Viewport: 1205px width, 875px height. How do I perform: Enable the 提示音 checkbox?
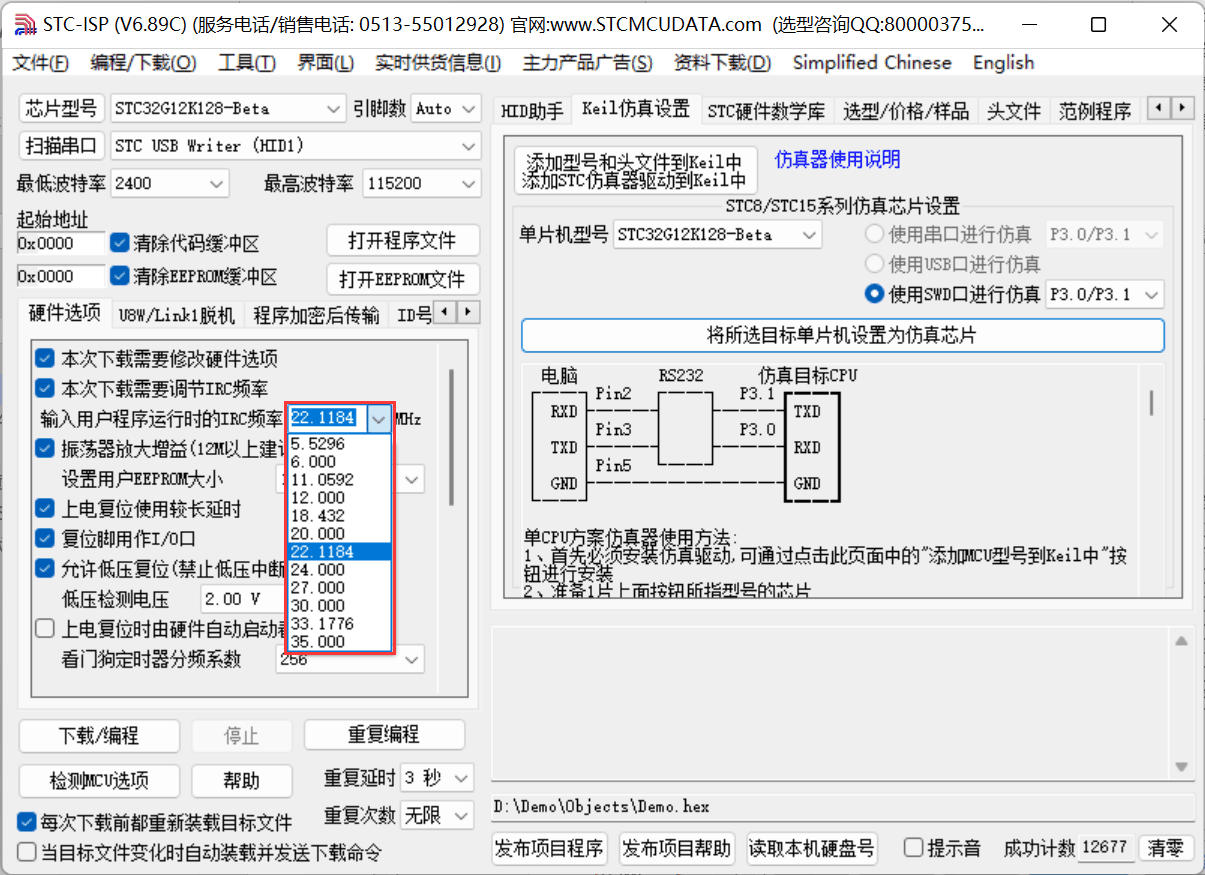tap(913, 848)
